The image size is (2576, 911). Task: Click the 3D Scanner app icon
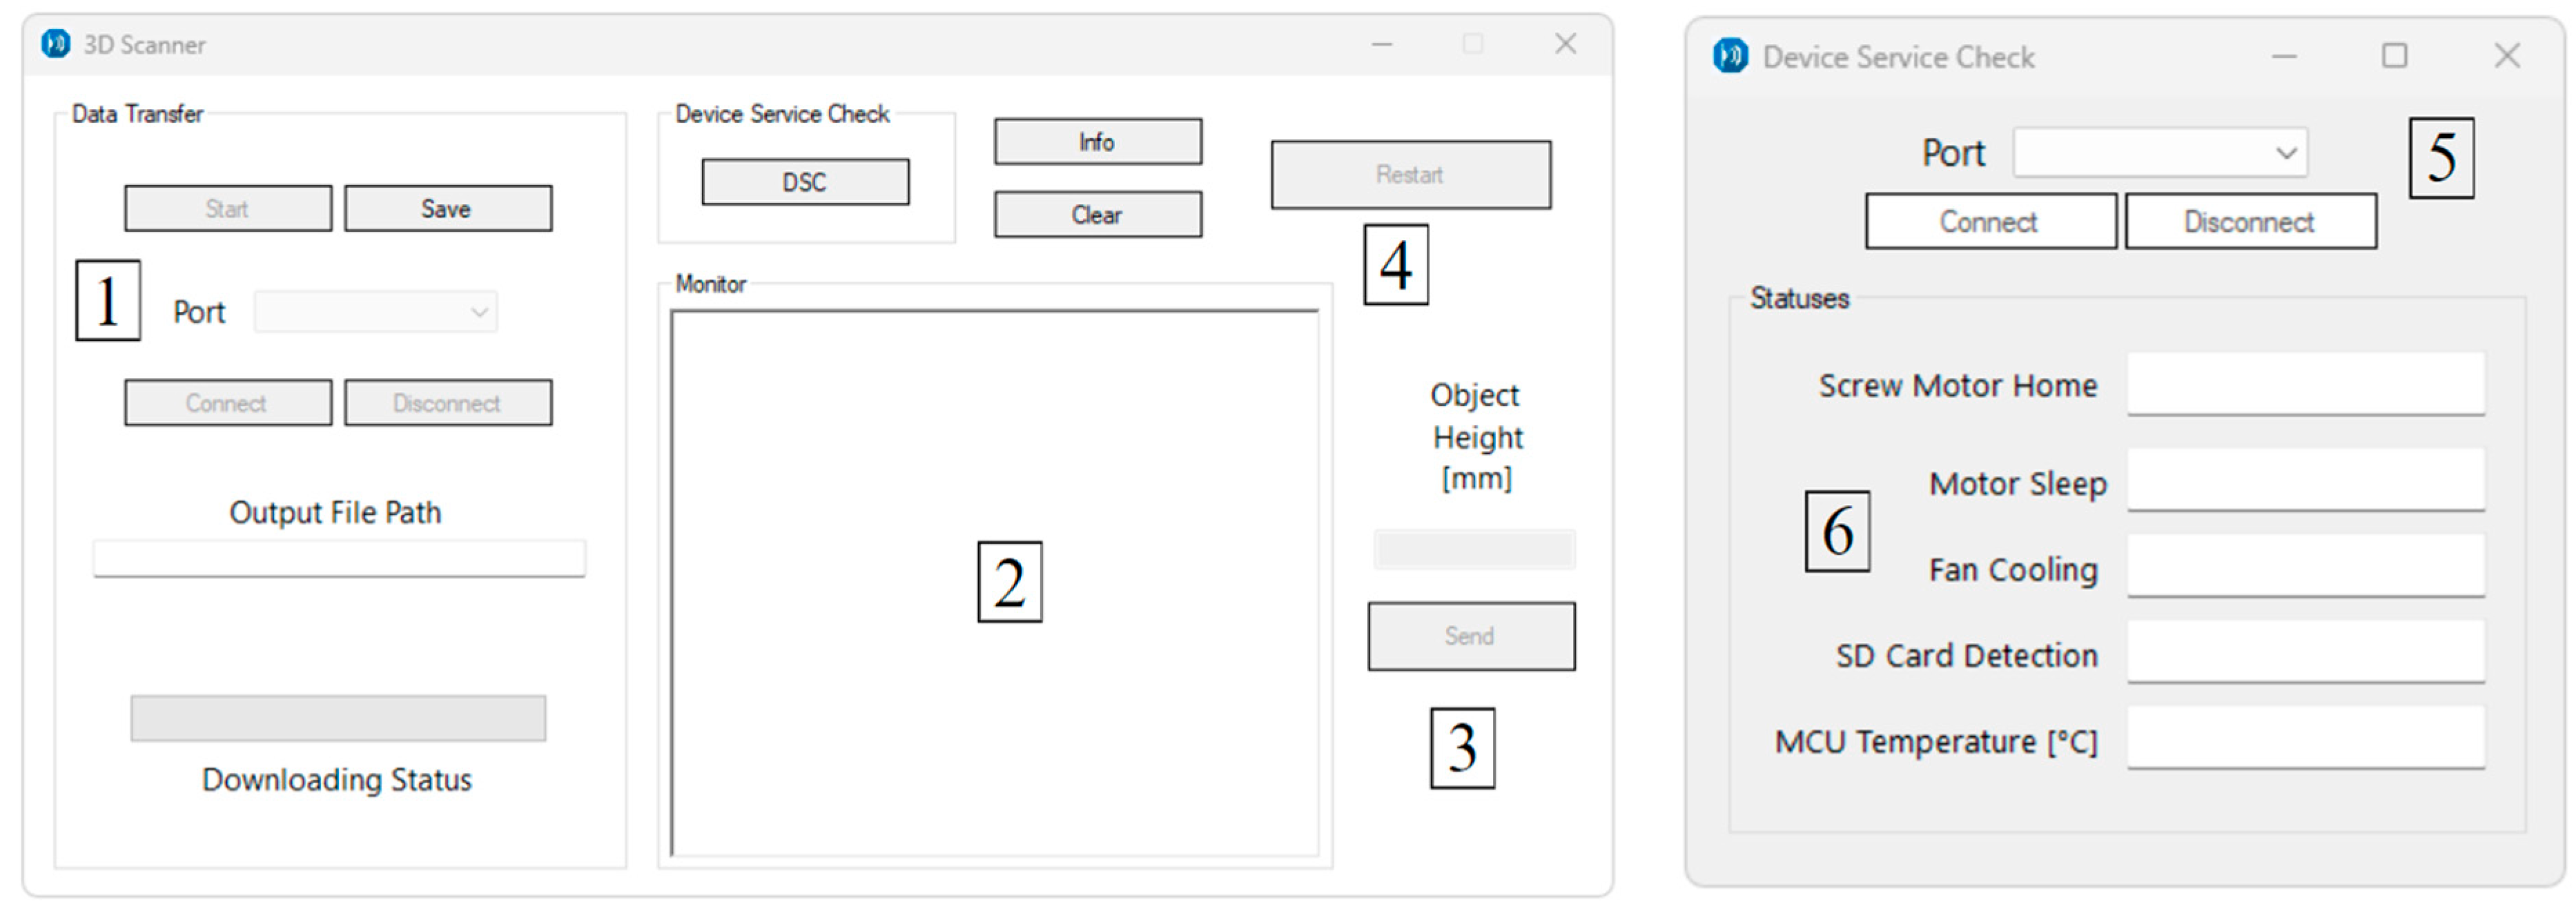(x=56, y=44)
